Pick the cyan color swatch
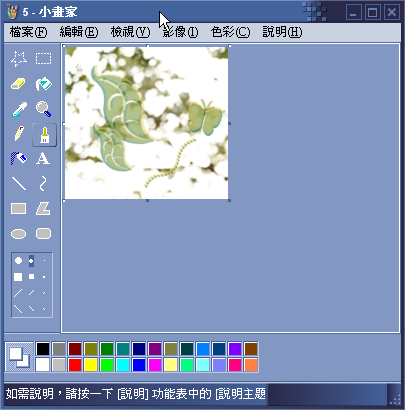The image size is (405, 410). pos(123,365)
